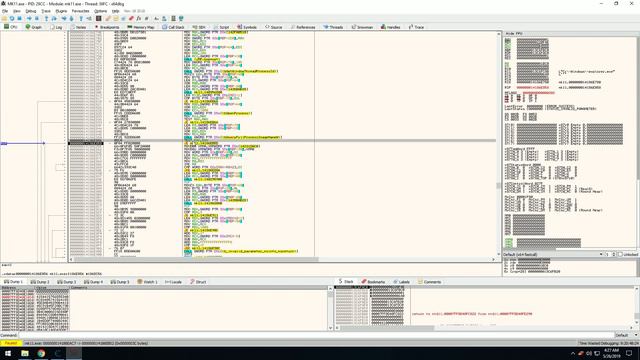Click the Pause toolbar icon
Viewport: 640px width, 360px height.
point(37,18)
